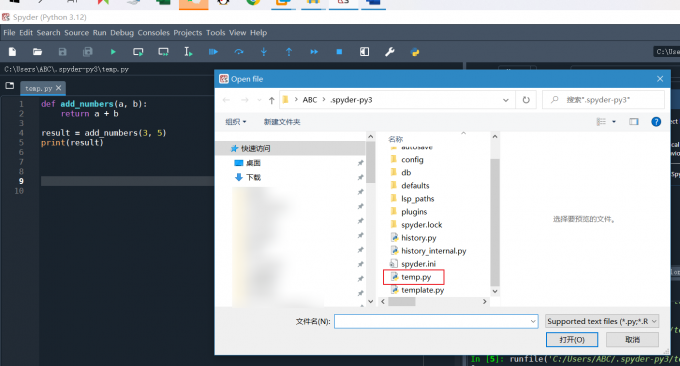
Task: Open Preferences with the wrench icon
Action: coord(389,52)
